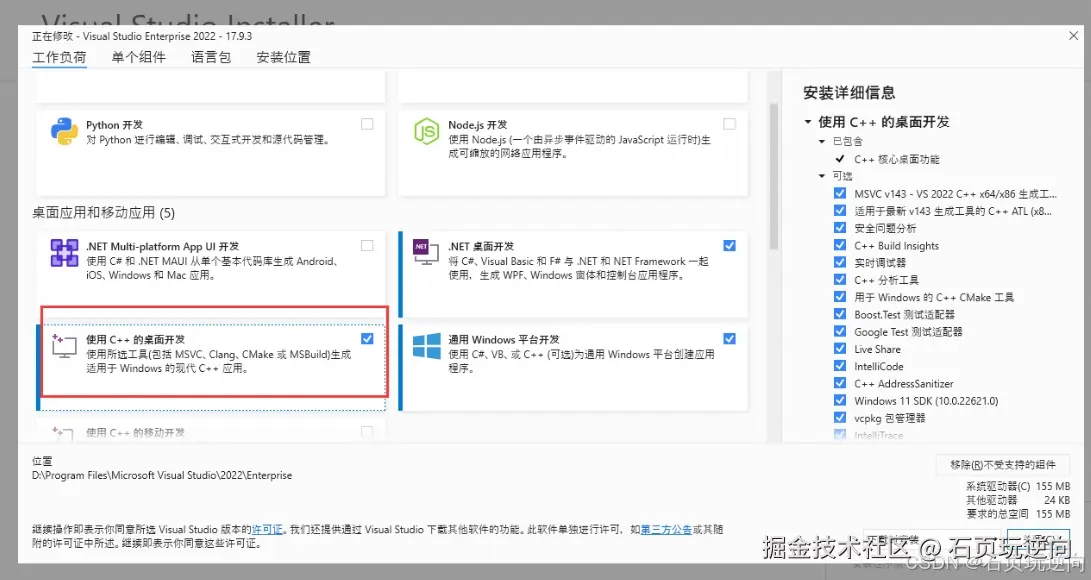Click the Node.js workload icon
The height and width of the screenshot is (580, 1091).
pyautogui.click(x=427, y=130)
